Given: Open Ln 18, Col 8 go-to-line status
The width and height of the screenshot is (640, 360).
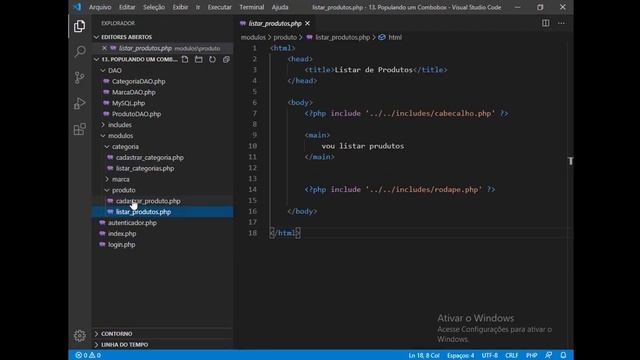Looking at the screenshot, I should point(424,355).
